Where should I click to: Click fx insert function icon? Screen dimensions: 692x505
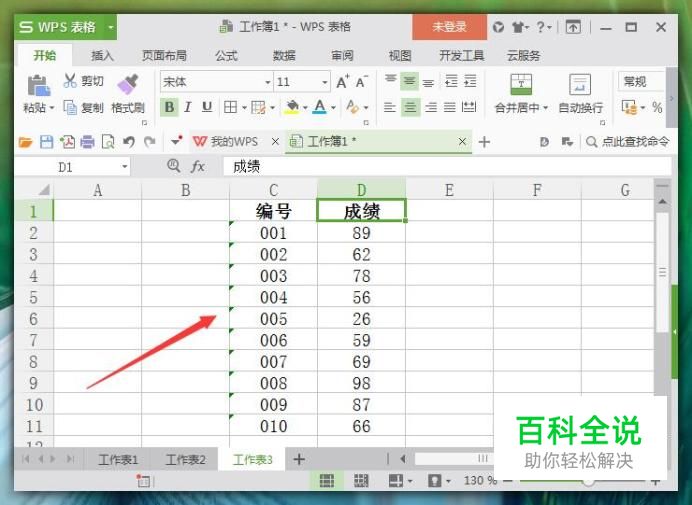click(198, 166)
